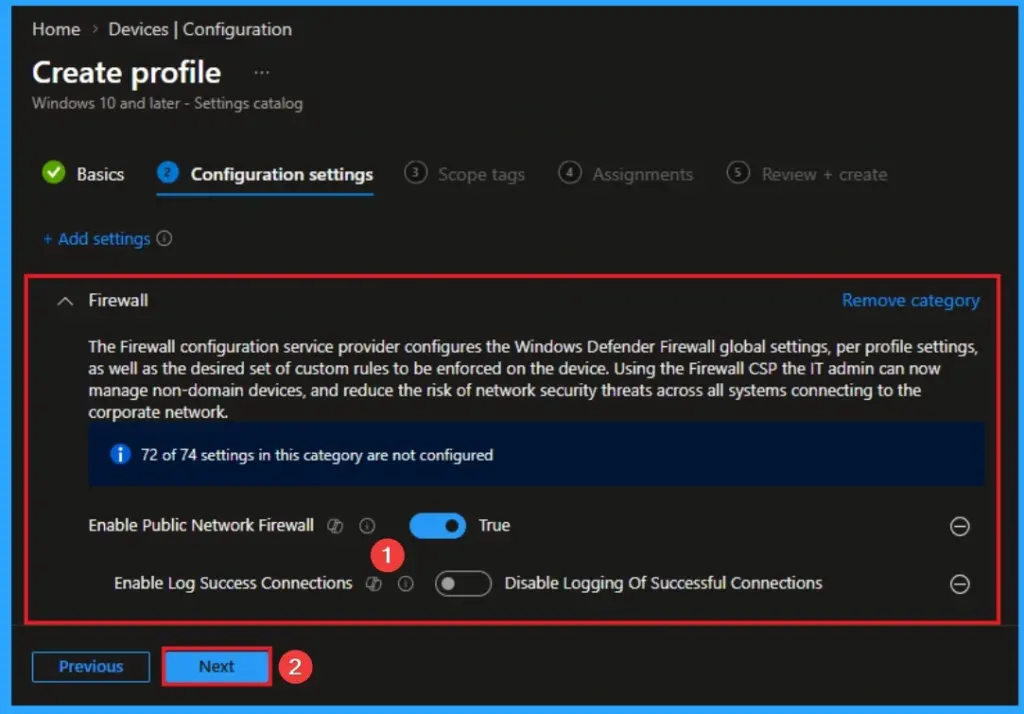Click the info icon in the blue banner
This screenshot has width=1024, height=714.
point(120,455)
